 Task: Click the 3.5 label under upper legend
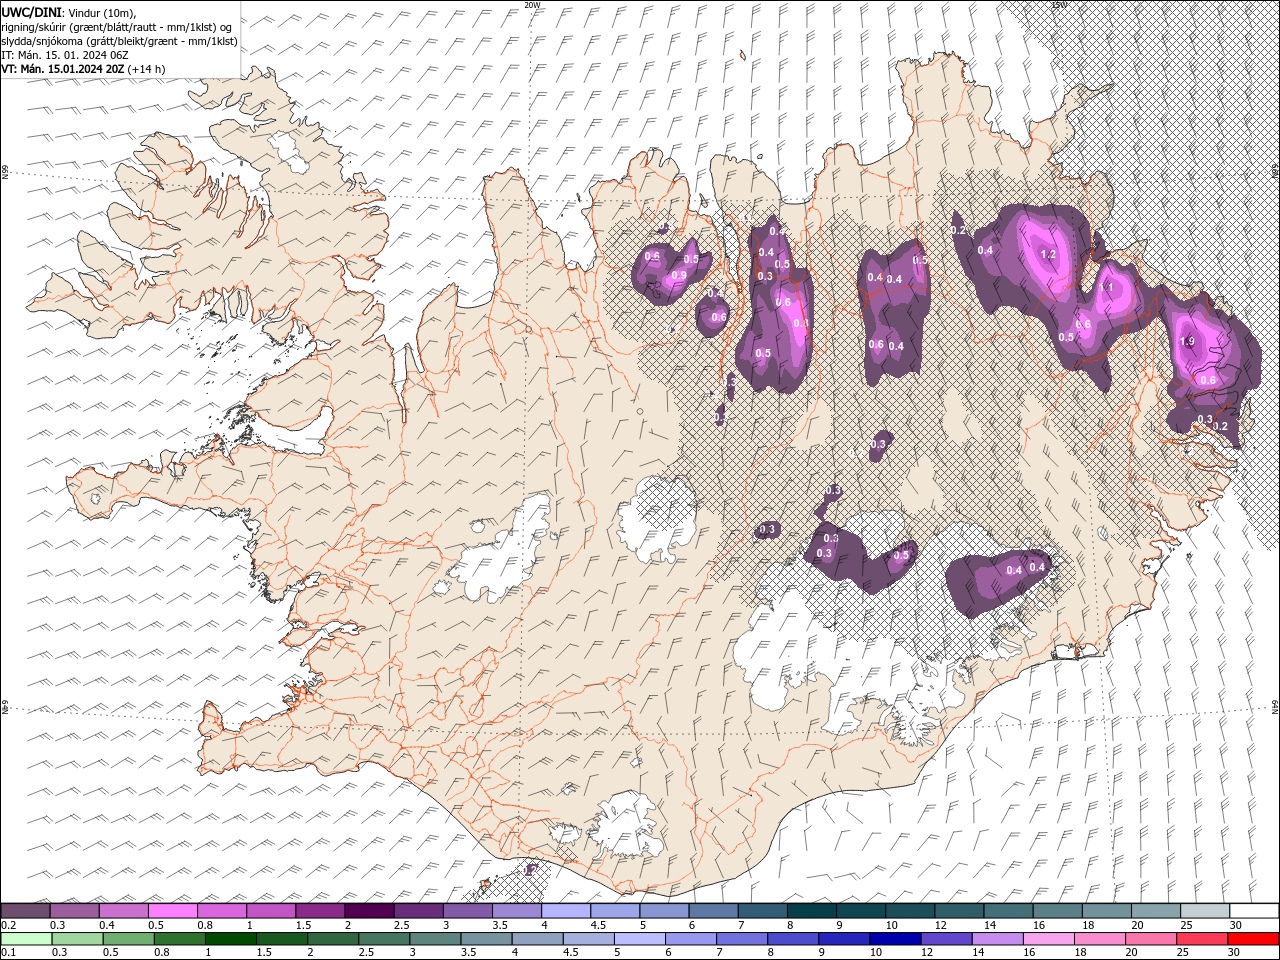tap(498, 925)
